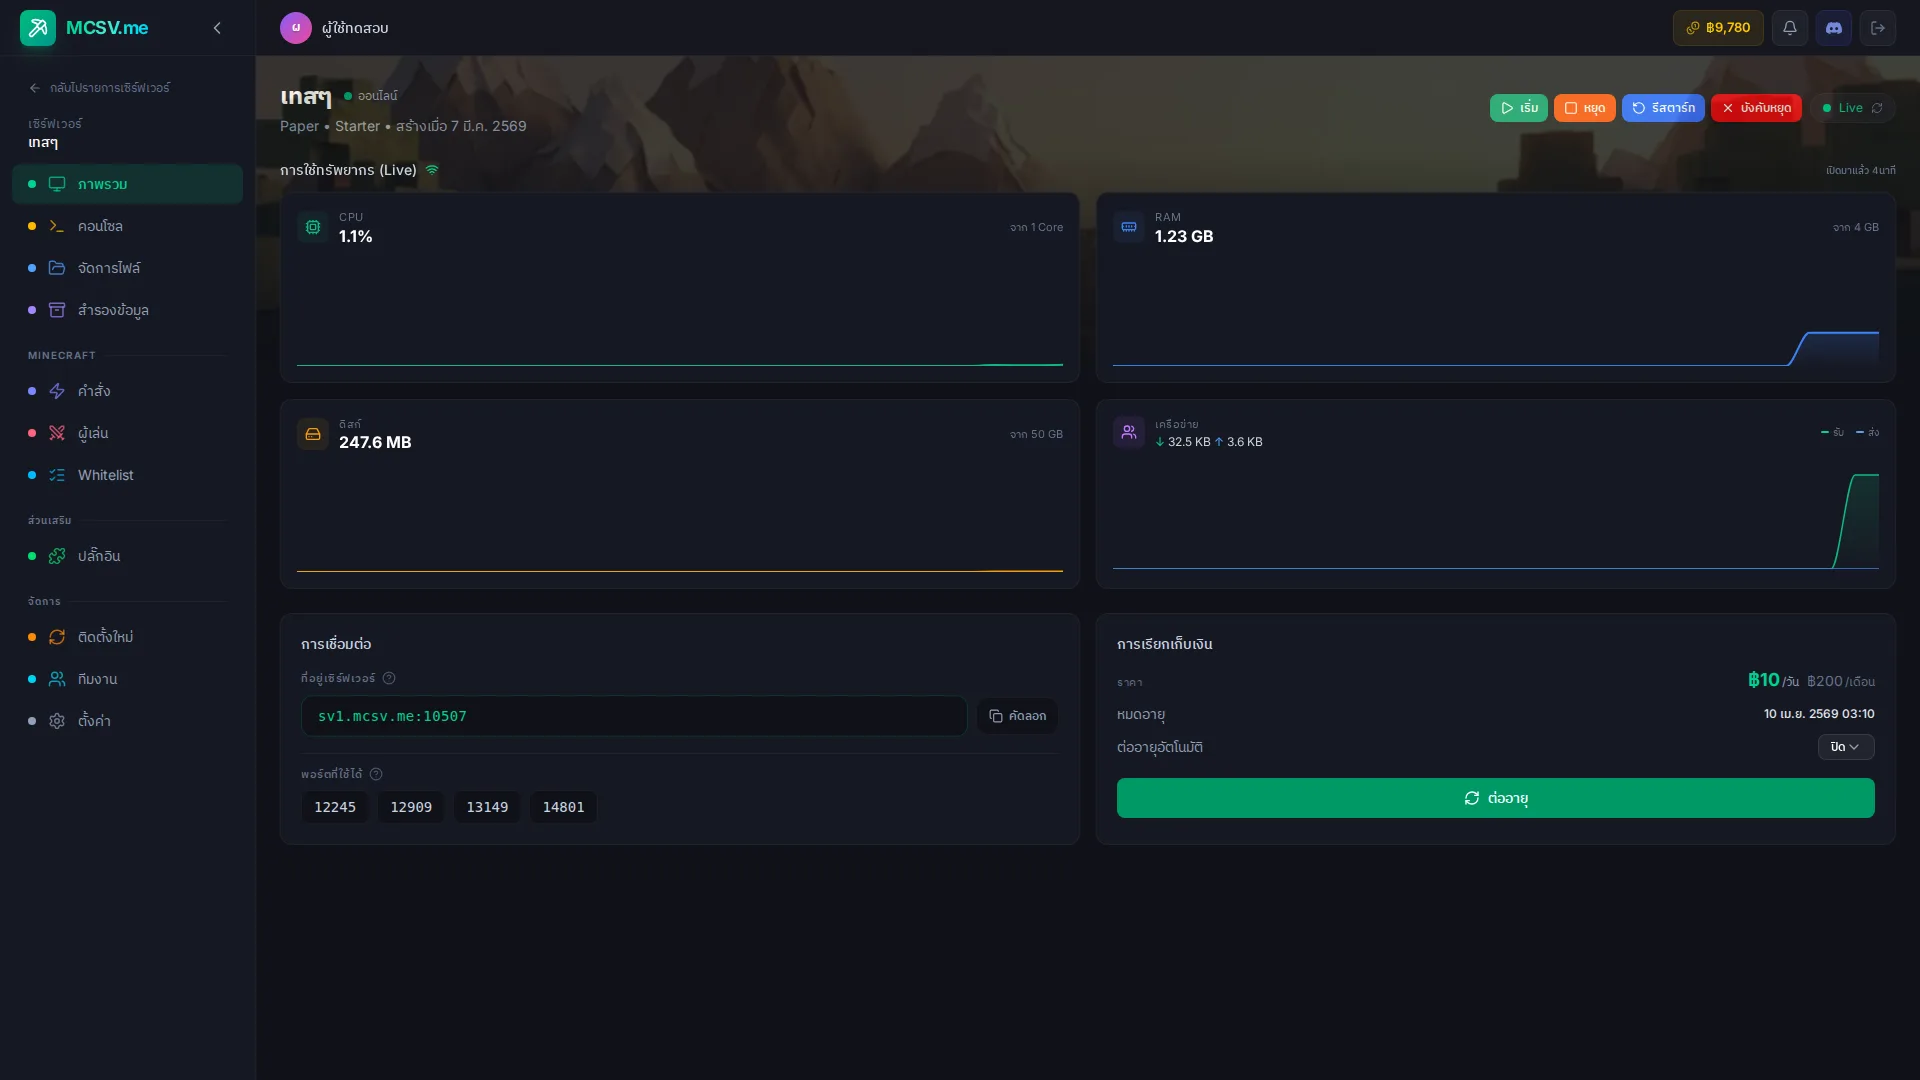Open the console menu item
Viewport: 1920px width, 1080px height.
click(100, 226)
